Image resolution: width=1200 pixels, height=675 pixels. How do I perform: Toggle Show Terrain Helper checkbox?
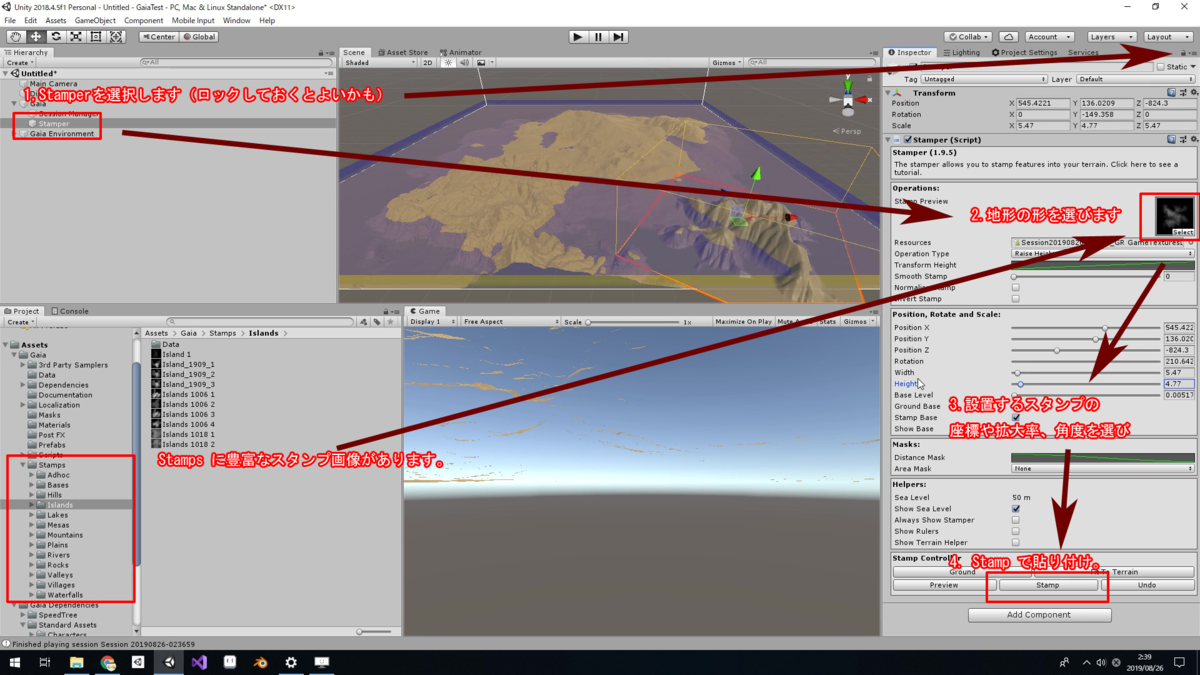click(x=1016, y=543)
